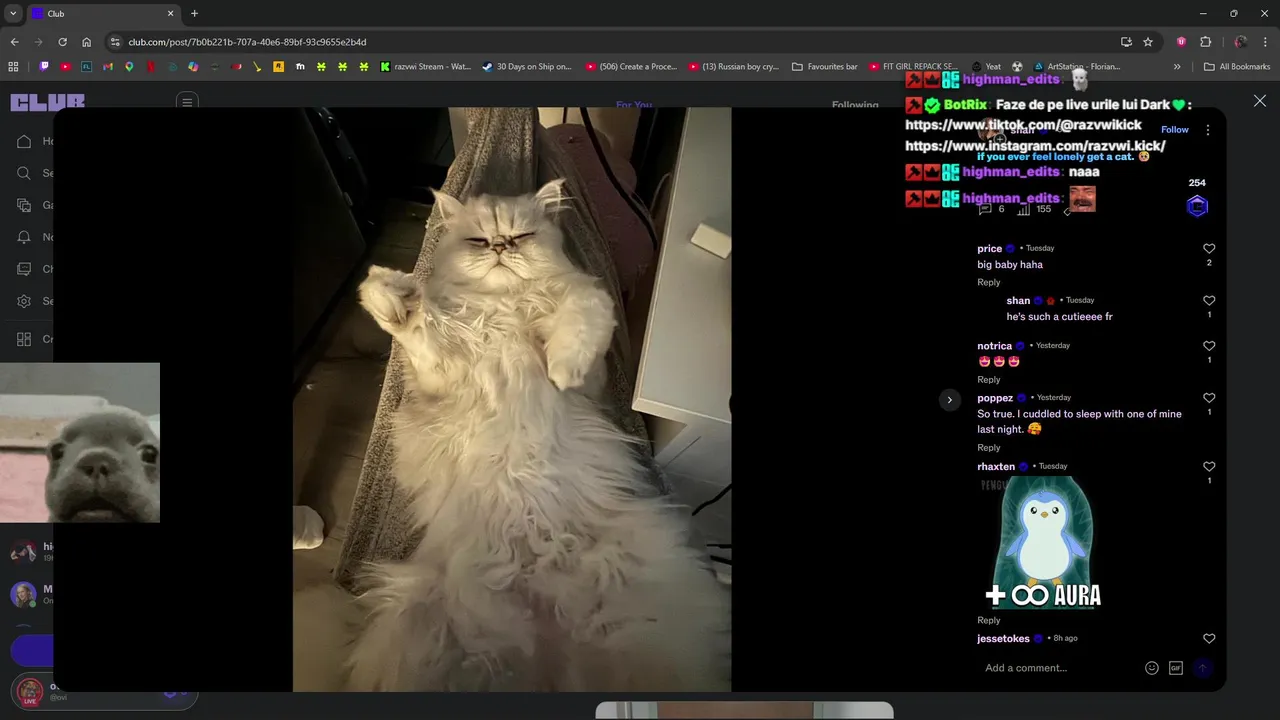Close the Club browser tab
The height and width of the screenshot is (720, 1280).
pos(170,14)
